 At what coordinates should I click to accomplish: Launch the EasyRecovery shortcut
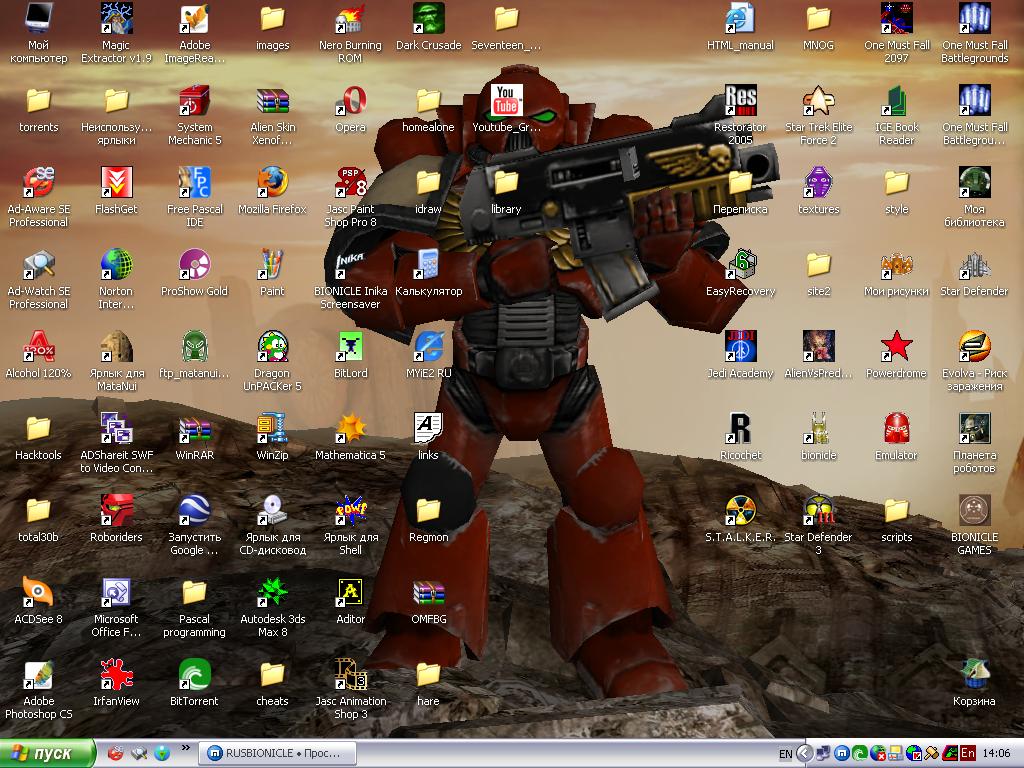pos(741,264)
